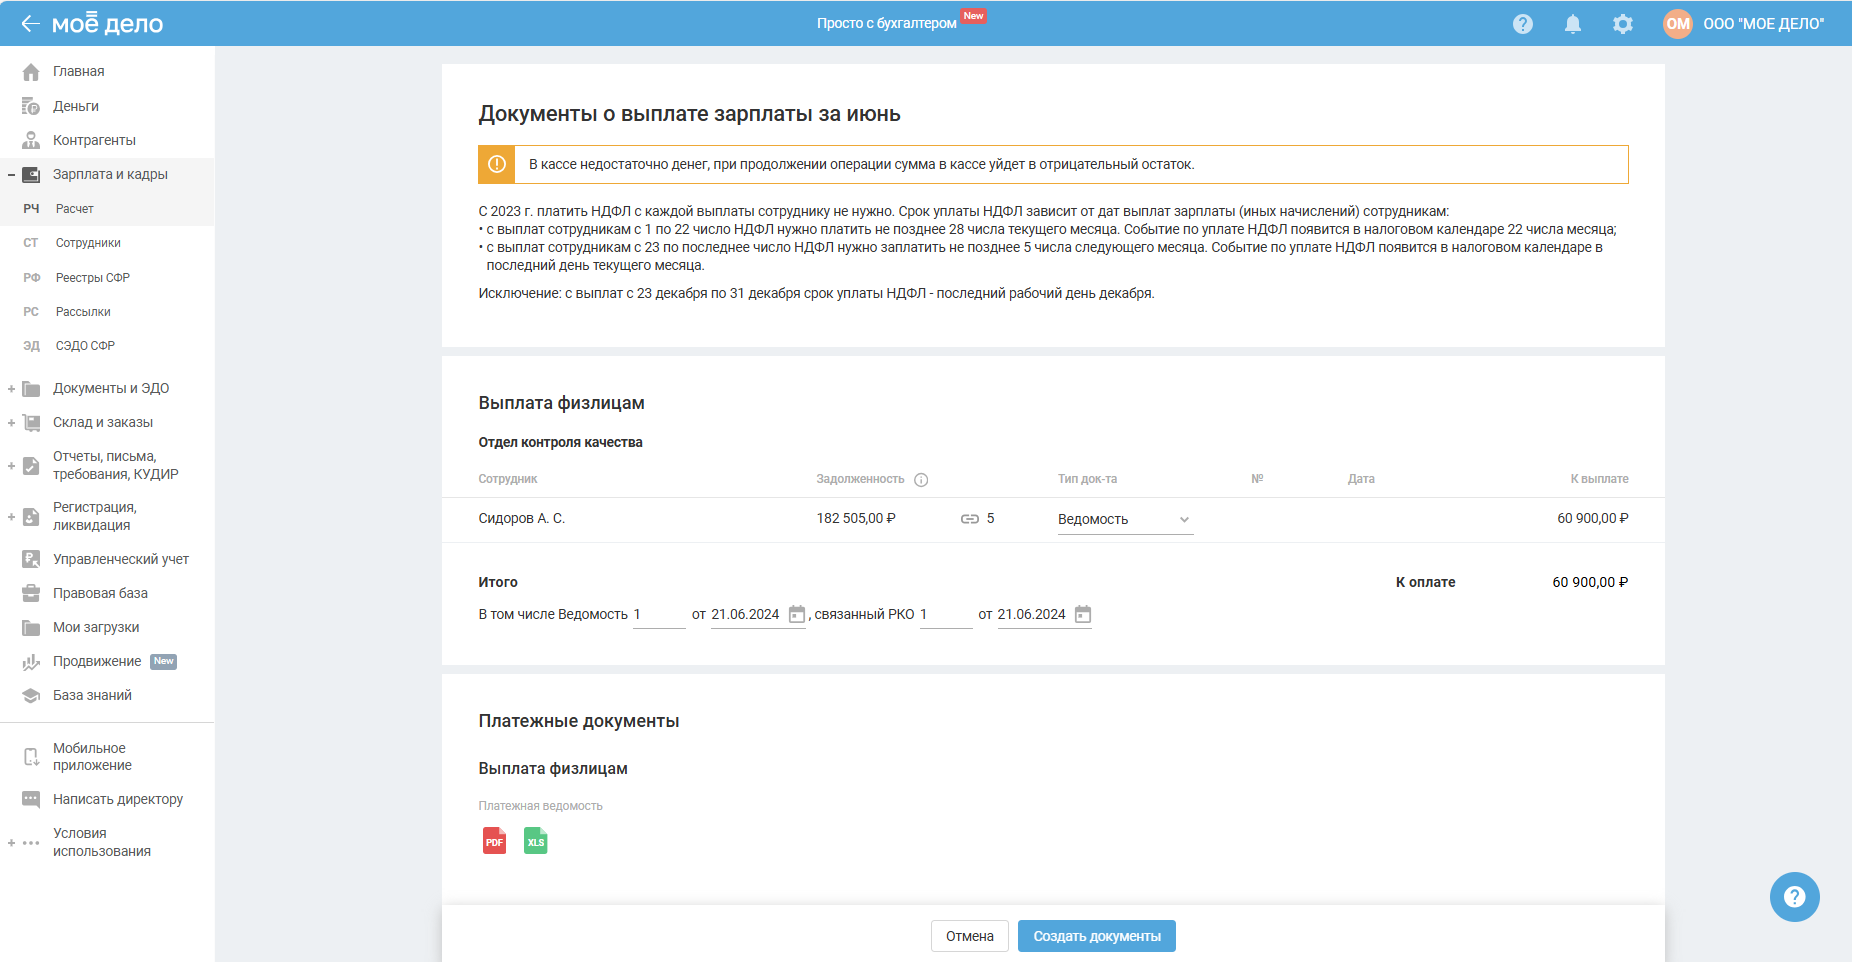The image size is (1852, 962).
Task: Click the Написать директору message icon
Action: pyautogui.click(x=31, y=799)
